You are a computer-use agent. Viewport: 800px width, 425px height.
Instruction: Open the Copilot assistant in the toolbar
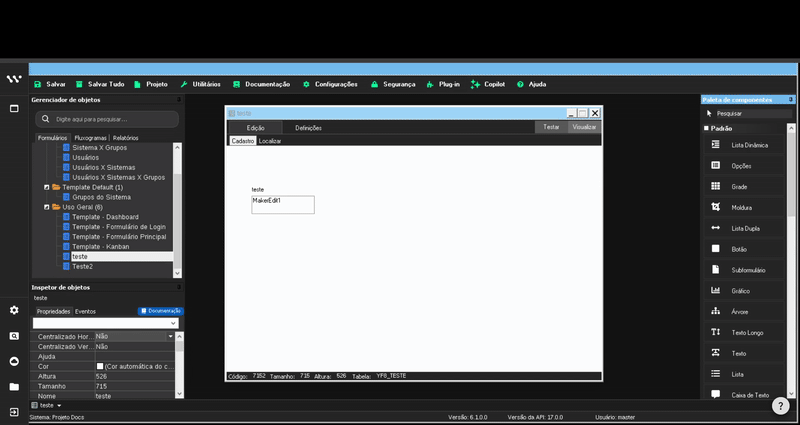click(x=488, y=84)
